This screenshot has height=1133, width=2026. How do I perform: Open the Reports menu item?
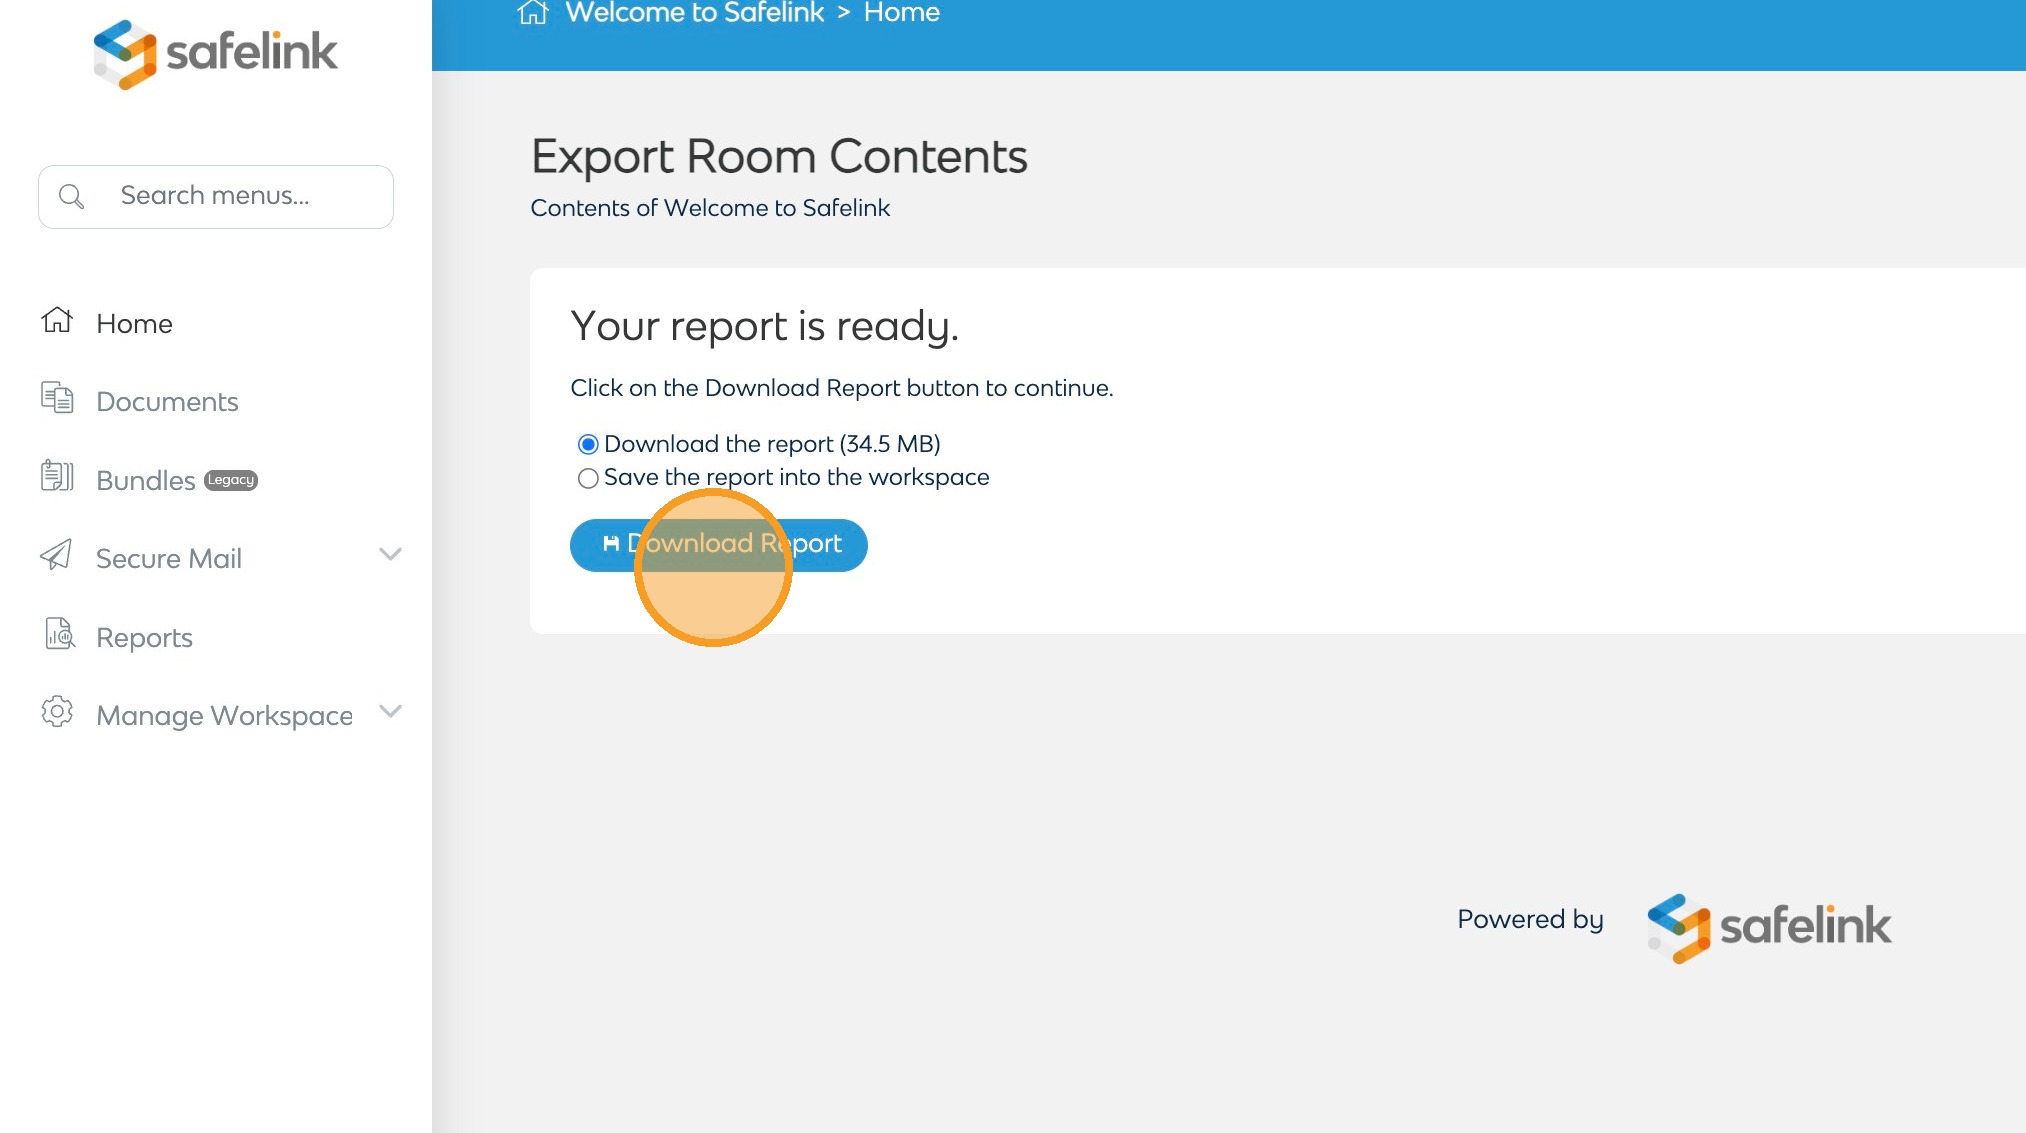click(144, 638)
